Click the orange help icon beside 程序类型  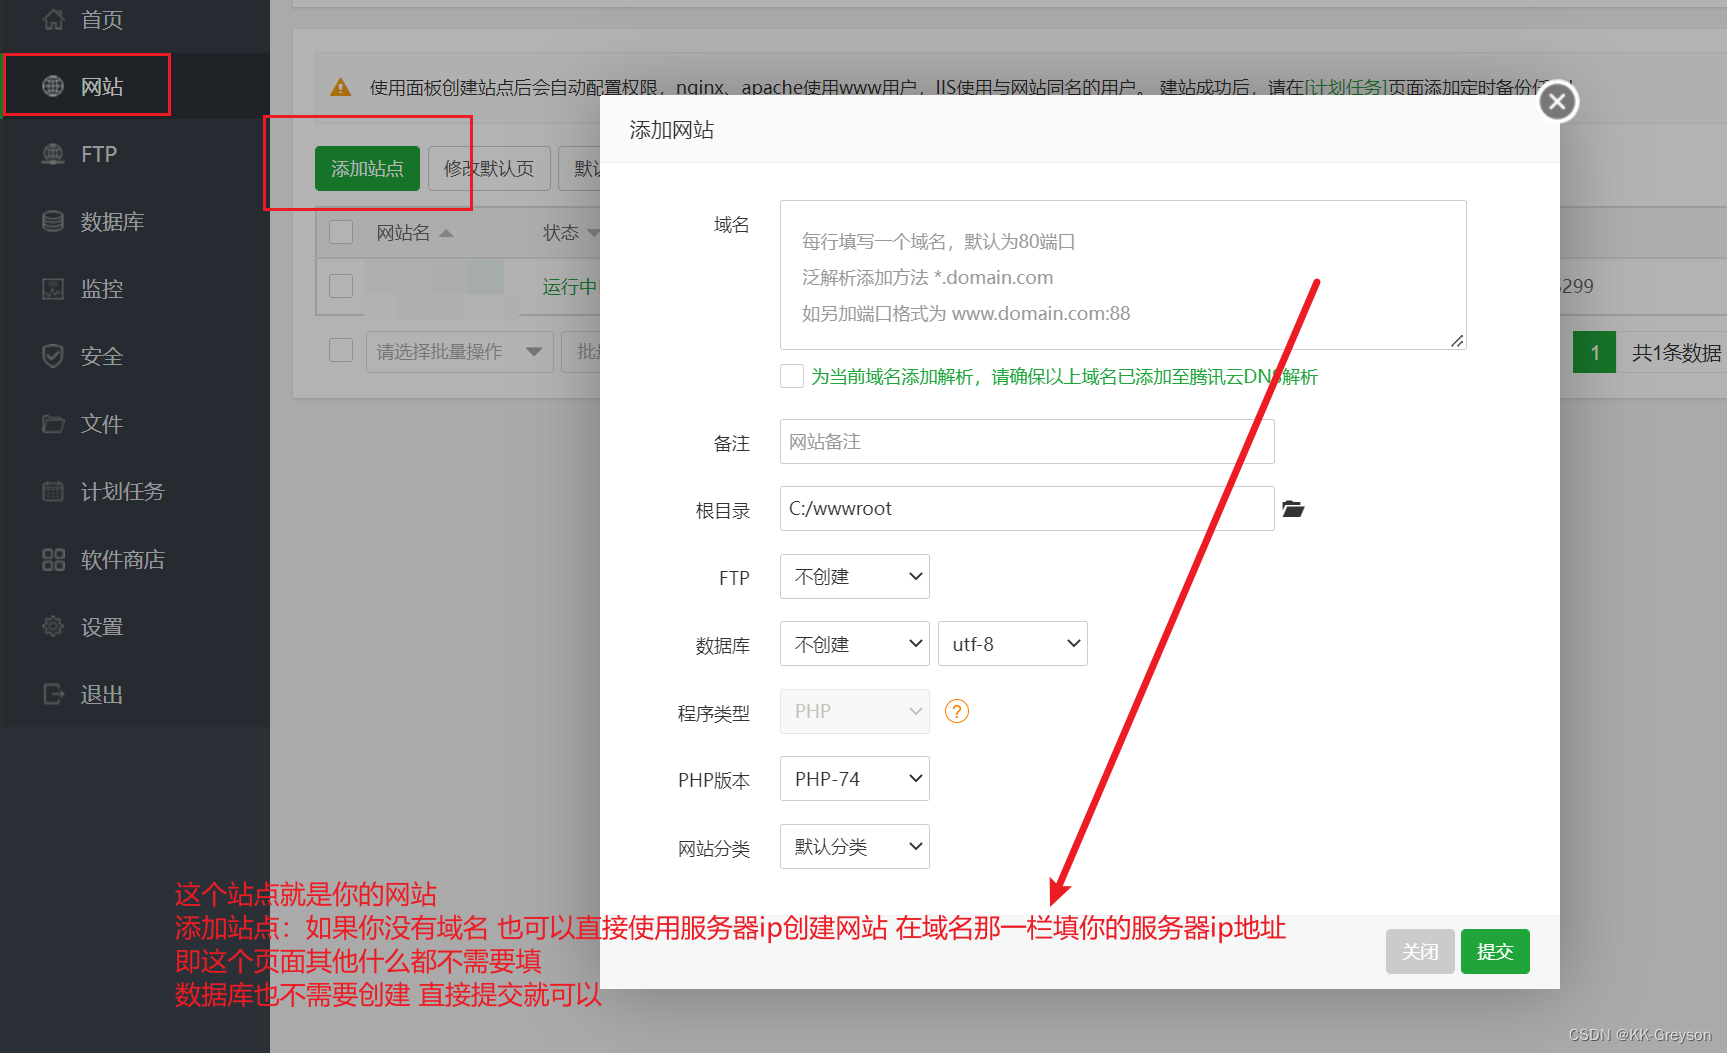[x=957, y=711]
